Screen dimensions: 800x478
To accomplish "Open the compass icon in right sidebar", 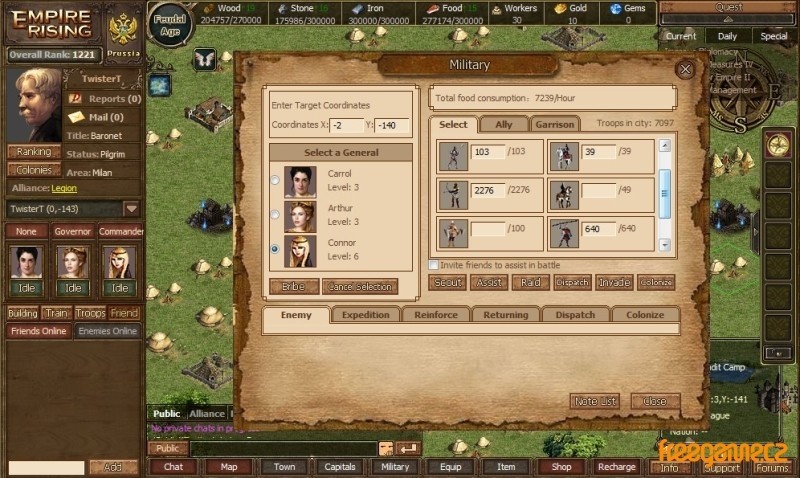I will pyautogui.click(x=778, y=145).
